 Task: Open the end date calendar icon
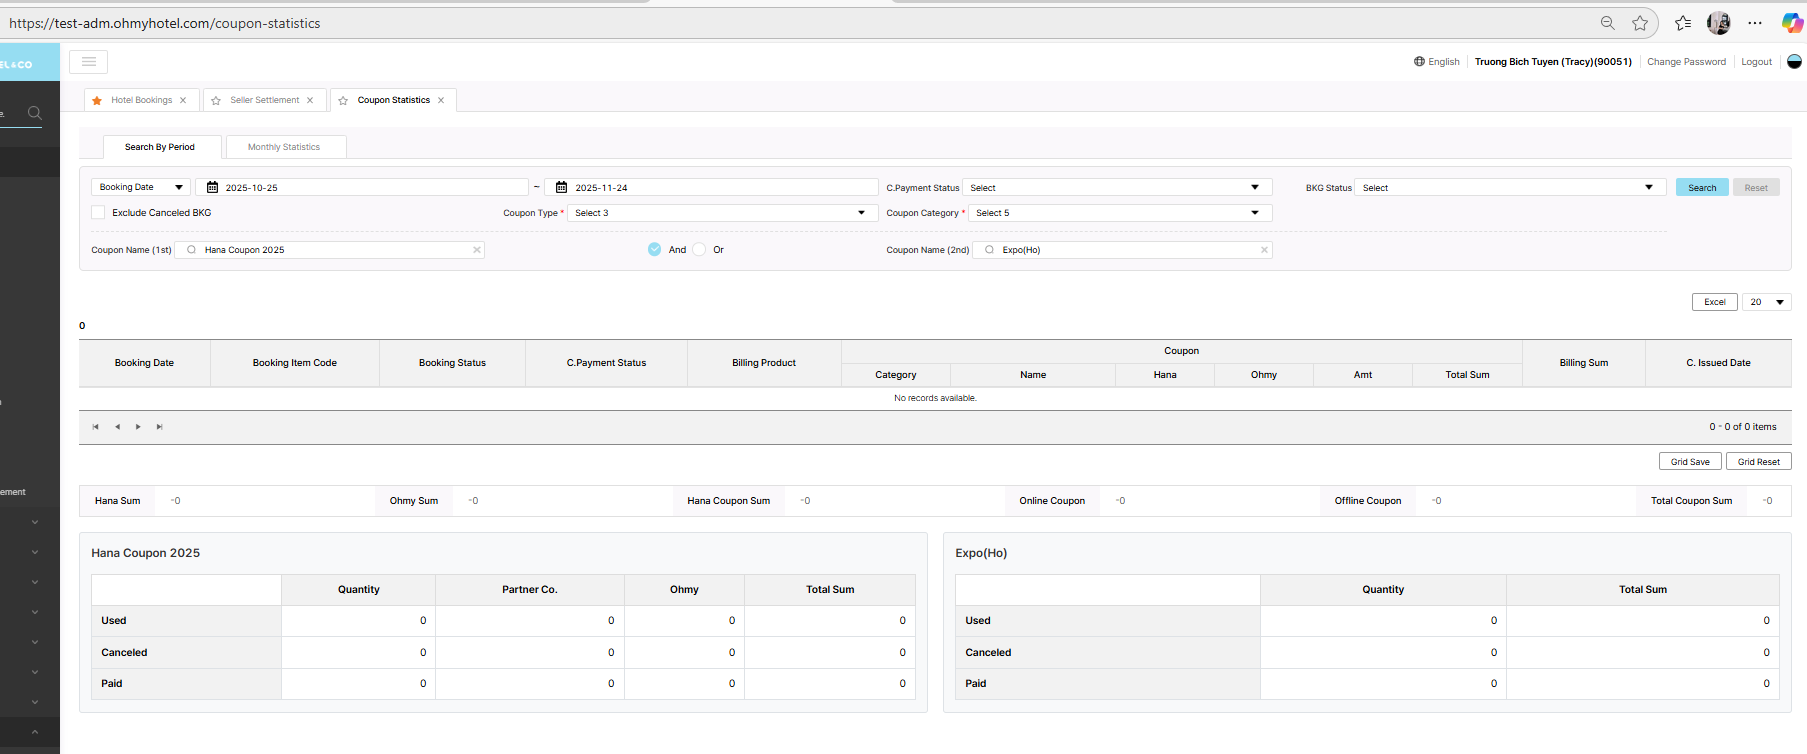pos(561,187)
